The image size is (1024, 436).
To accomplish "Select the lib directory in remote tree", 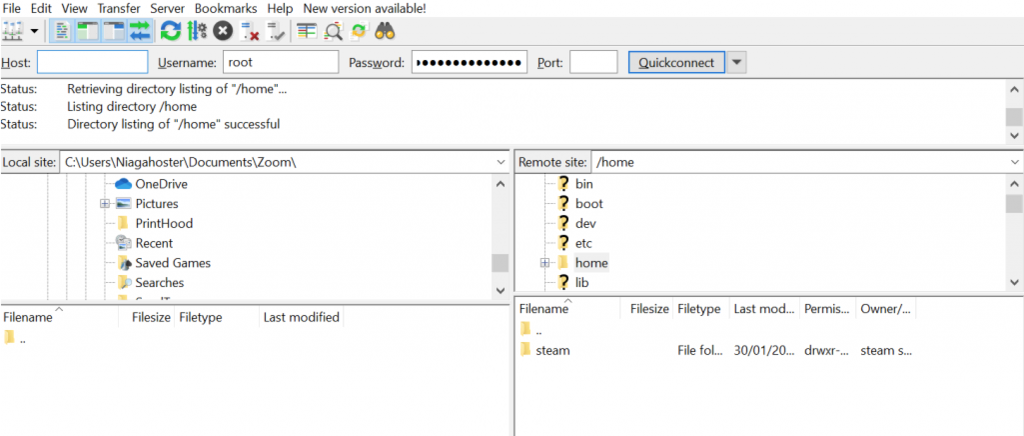I will (582, 283).
